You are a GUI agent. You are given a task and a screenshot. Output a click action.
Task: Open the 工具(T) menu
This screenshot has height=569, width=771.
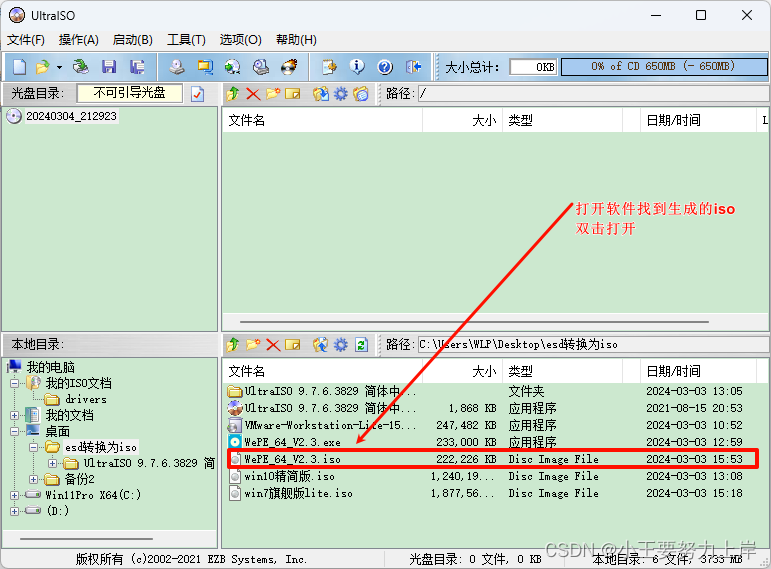[x=186, y=40]
